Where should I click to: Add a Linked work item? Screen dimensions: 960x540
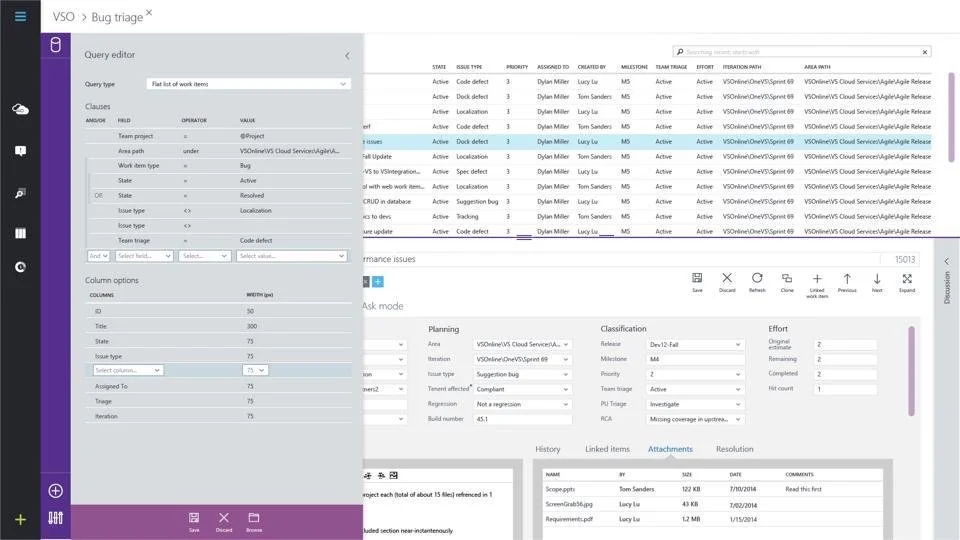(x=817, y=285)
